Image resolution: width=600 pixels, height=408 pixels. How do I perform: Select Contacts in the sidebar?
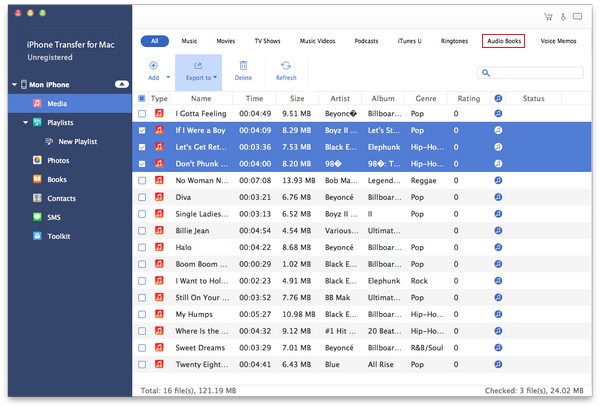61,198
